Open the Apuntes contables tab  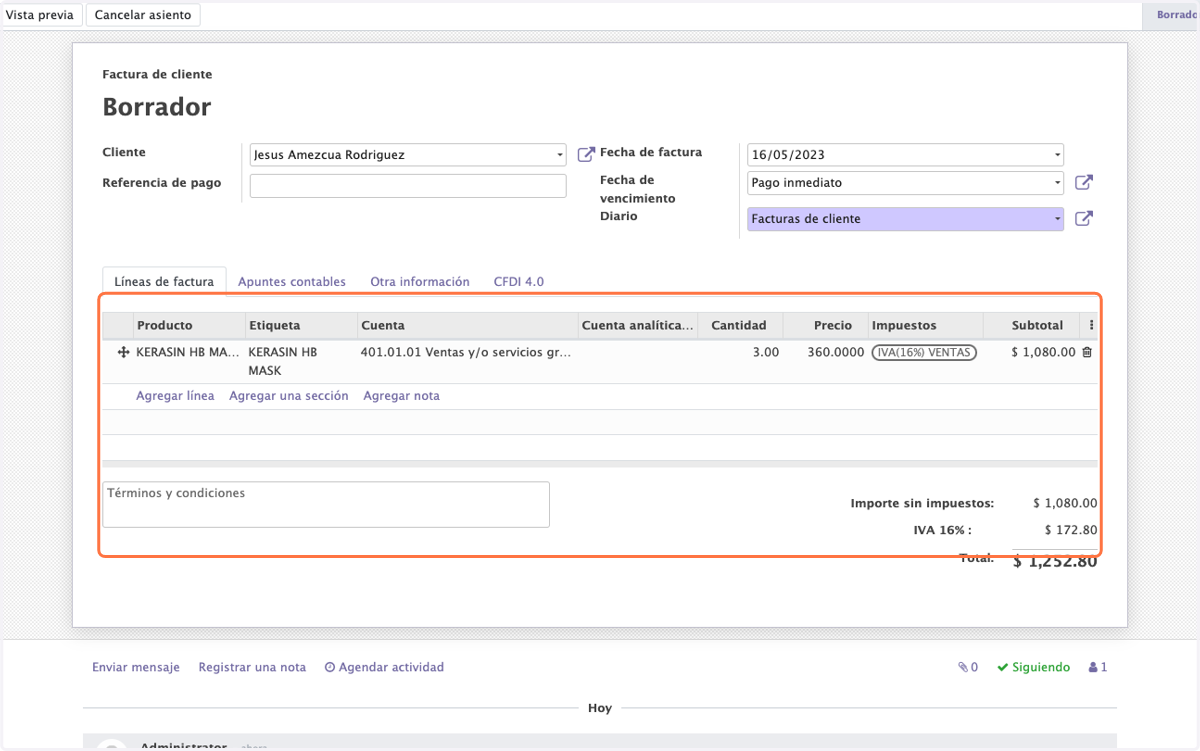pyautogui.click(x=292, y=282)
